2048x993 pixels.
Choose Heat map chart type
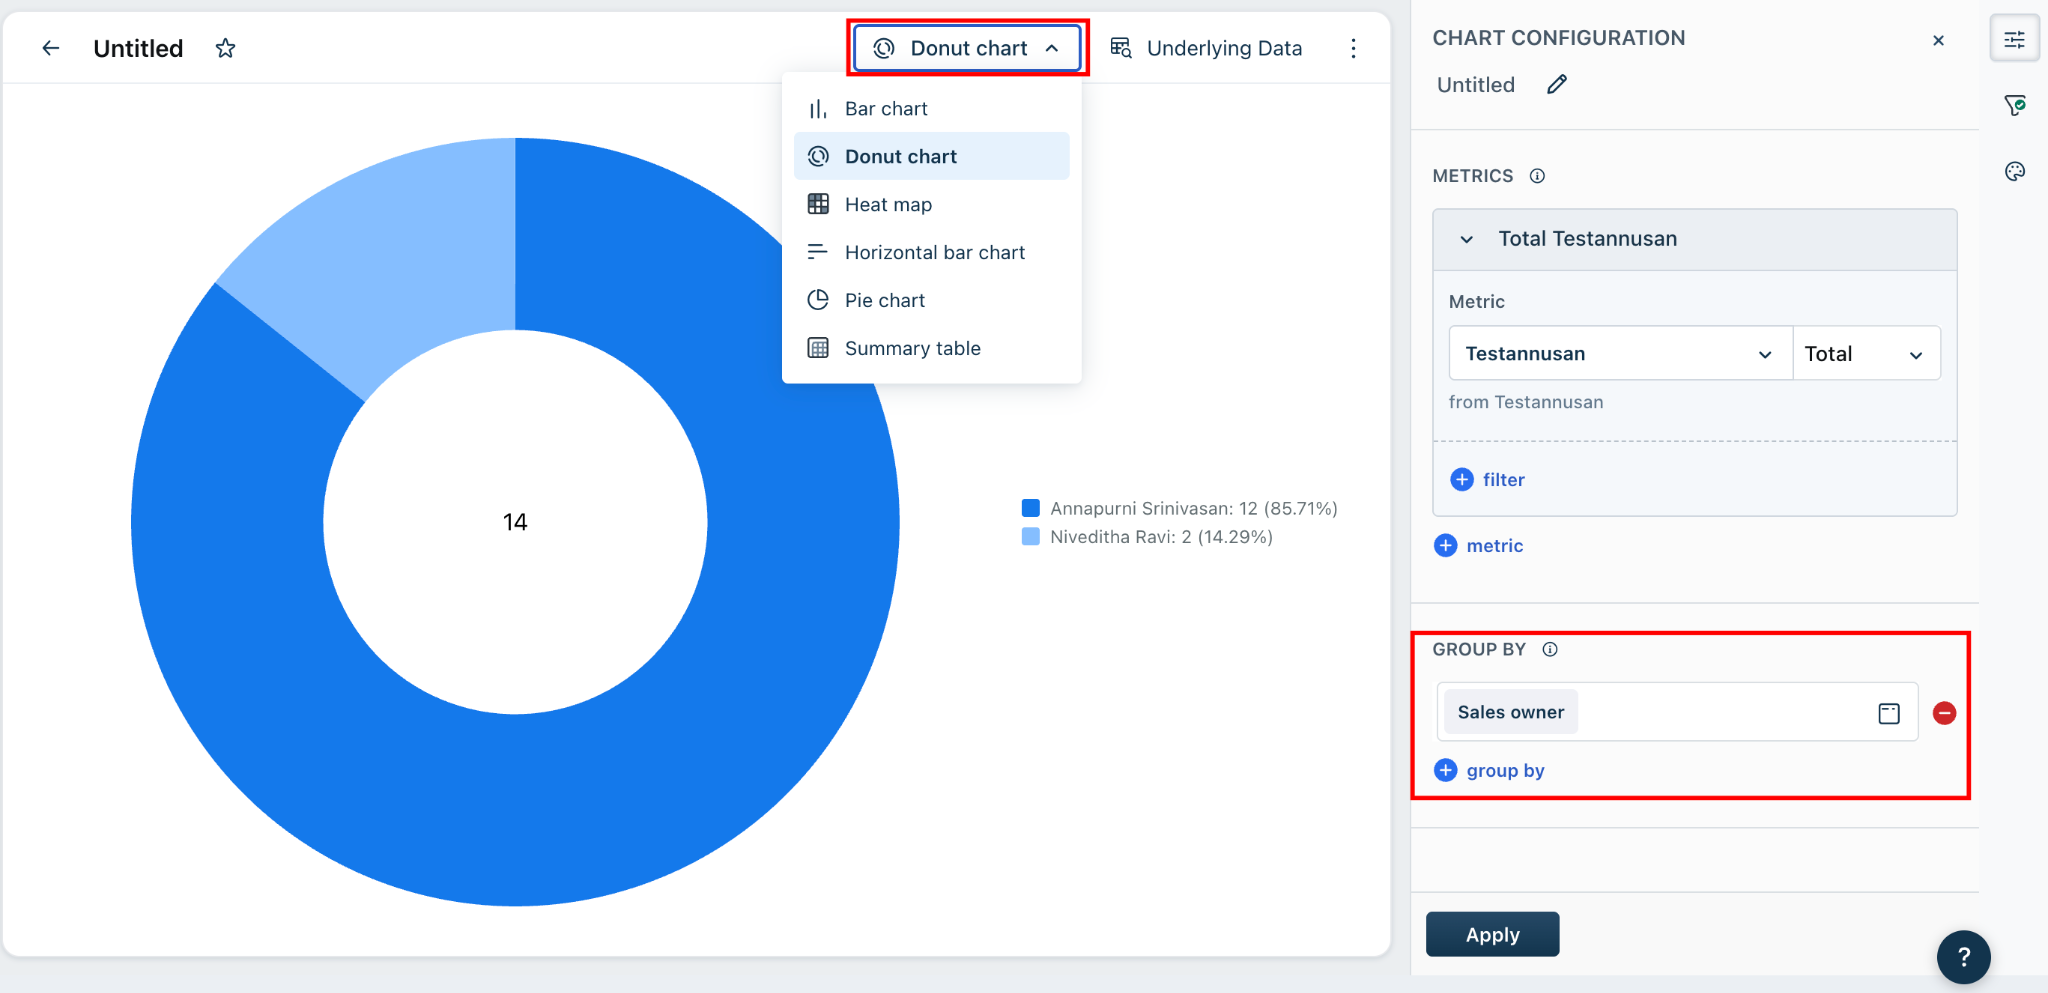pyautogui.click(x=931, y=204)
